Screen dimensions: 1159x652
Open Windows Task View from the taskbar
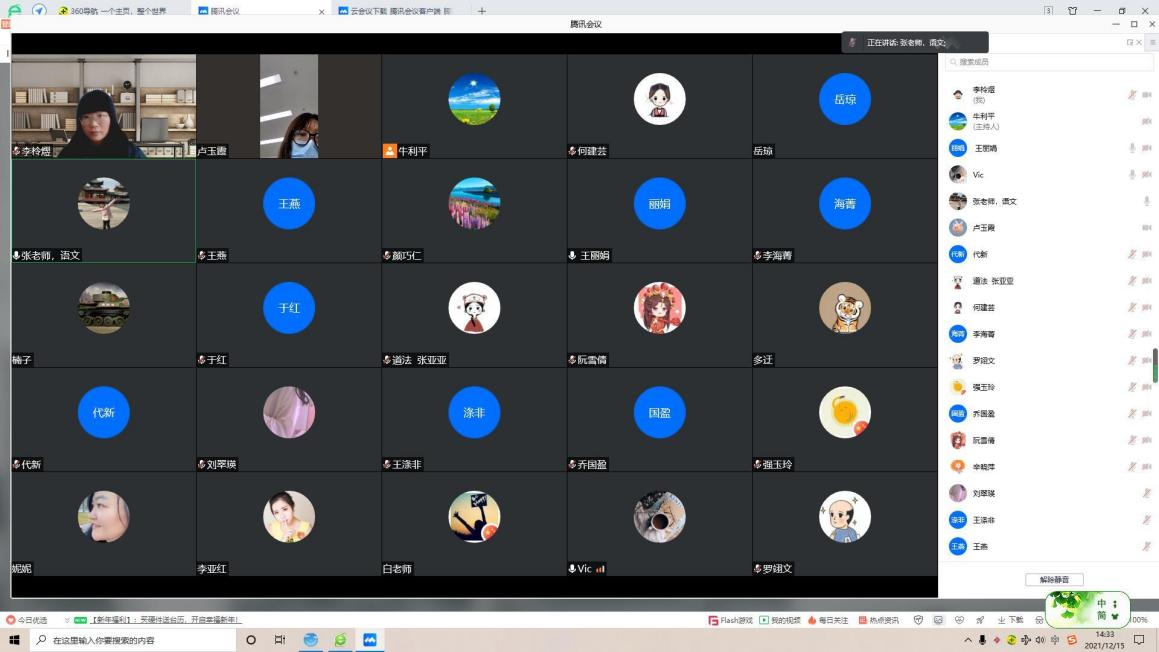[280, 640]
